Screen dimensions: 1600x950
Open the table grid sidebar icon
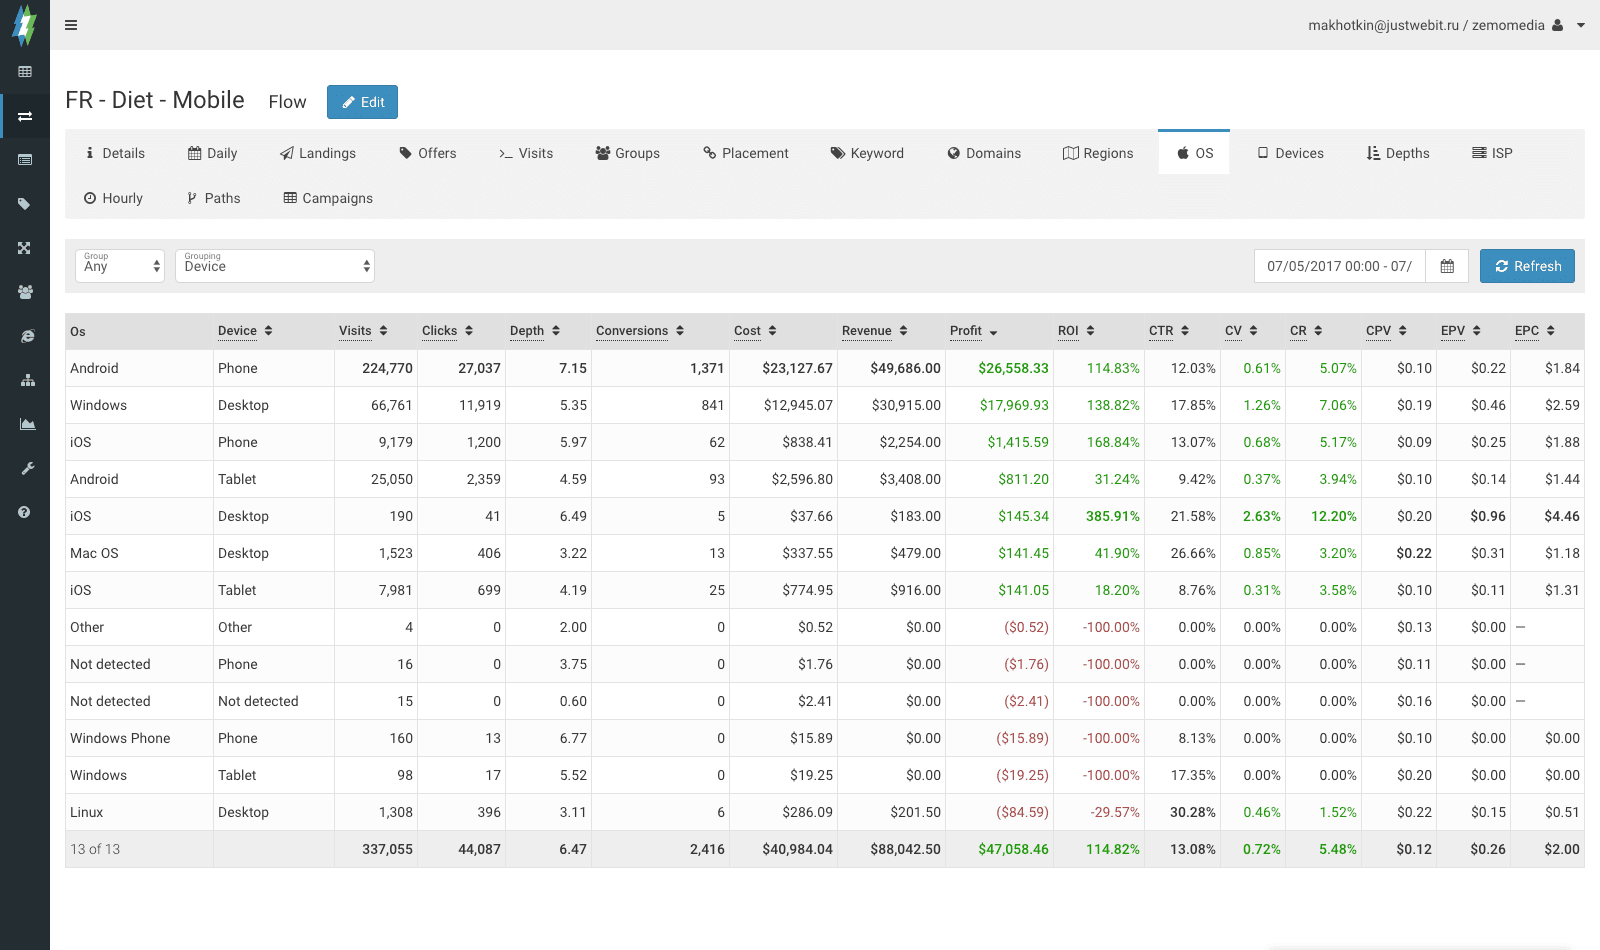pyautogui.click(x=25, y=72)
